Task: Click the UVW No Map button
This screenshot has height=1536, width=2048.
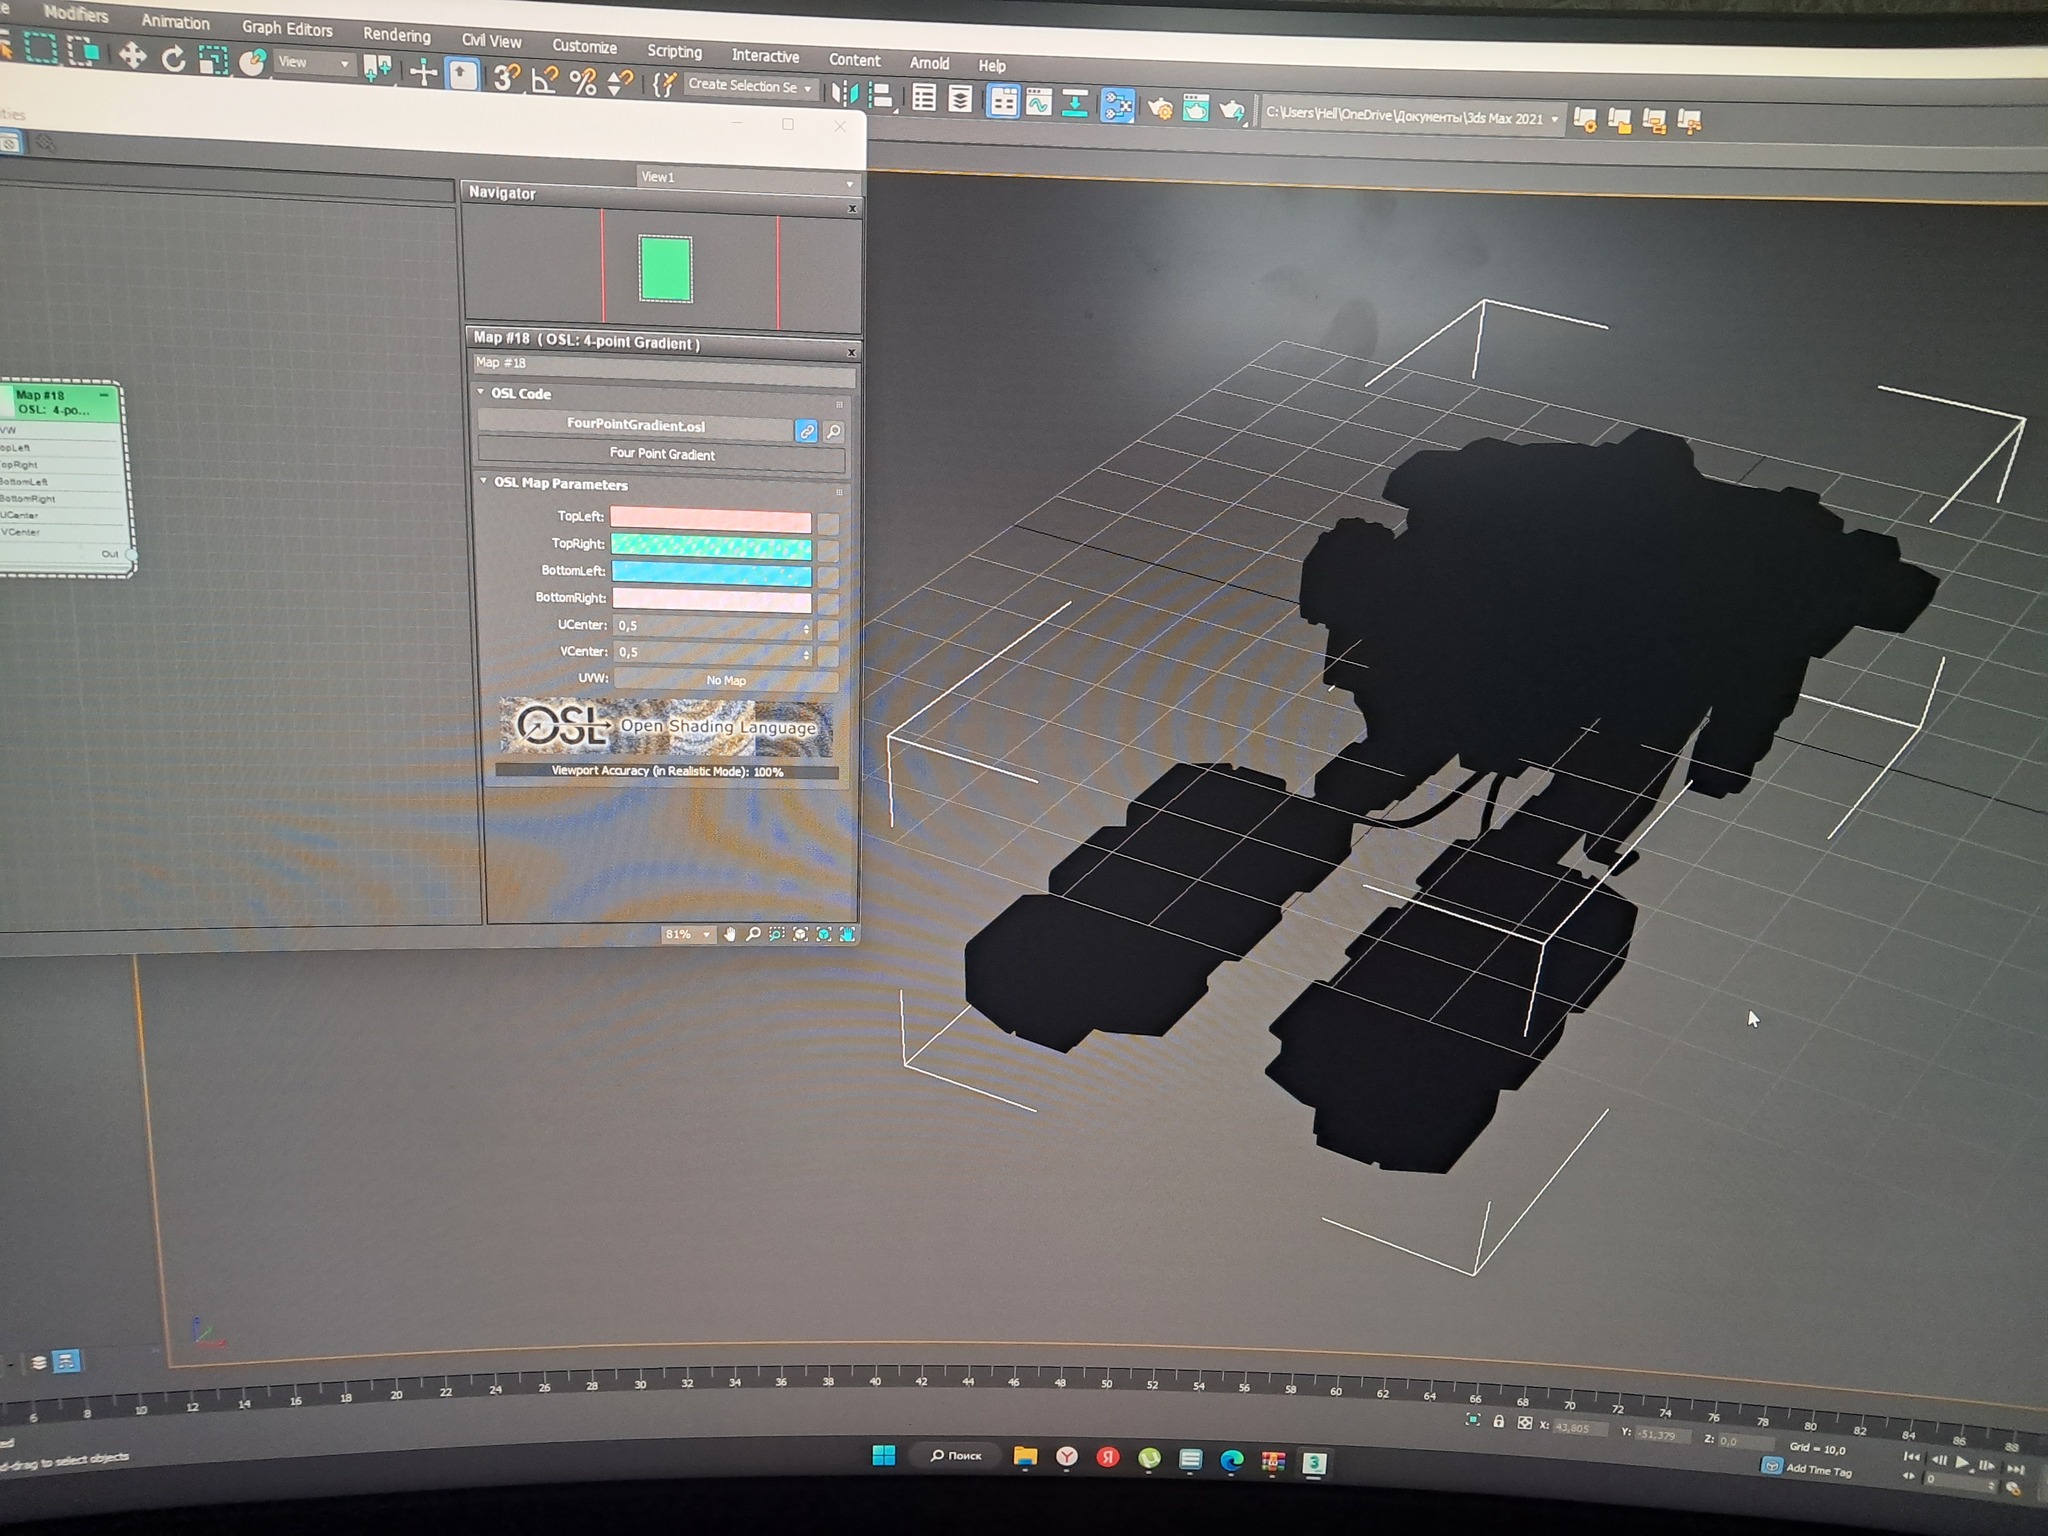Action: point(725,680)
